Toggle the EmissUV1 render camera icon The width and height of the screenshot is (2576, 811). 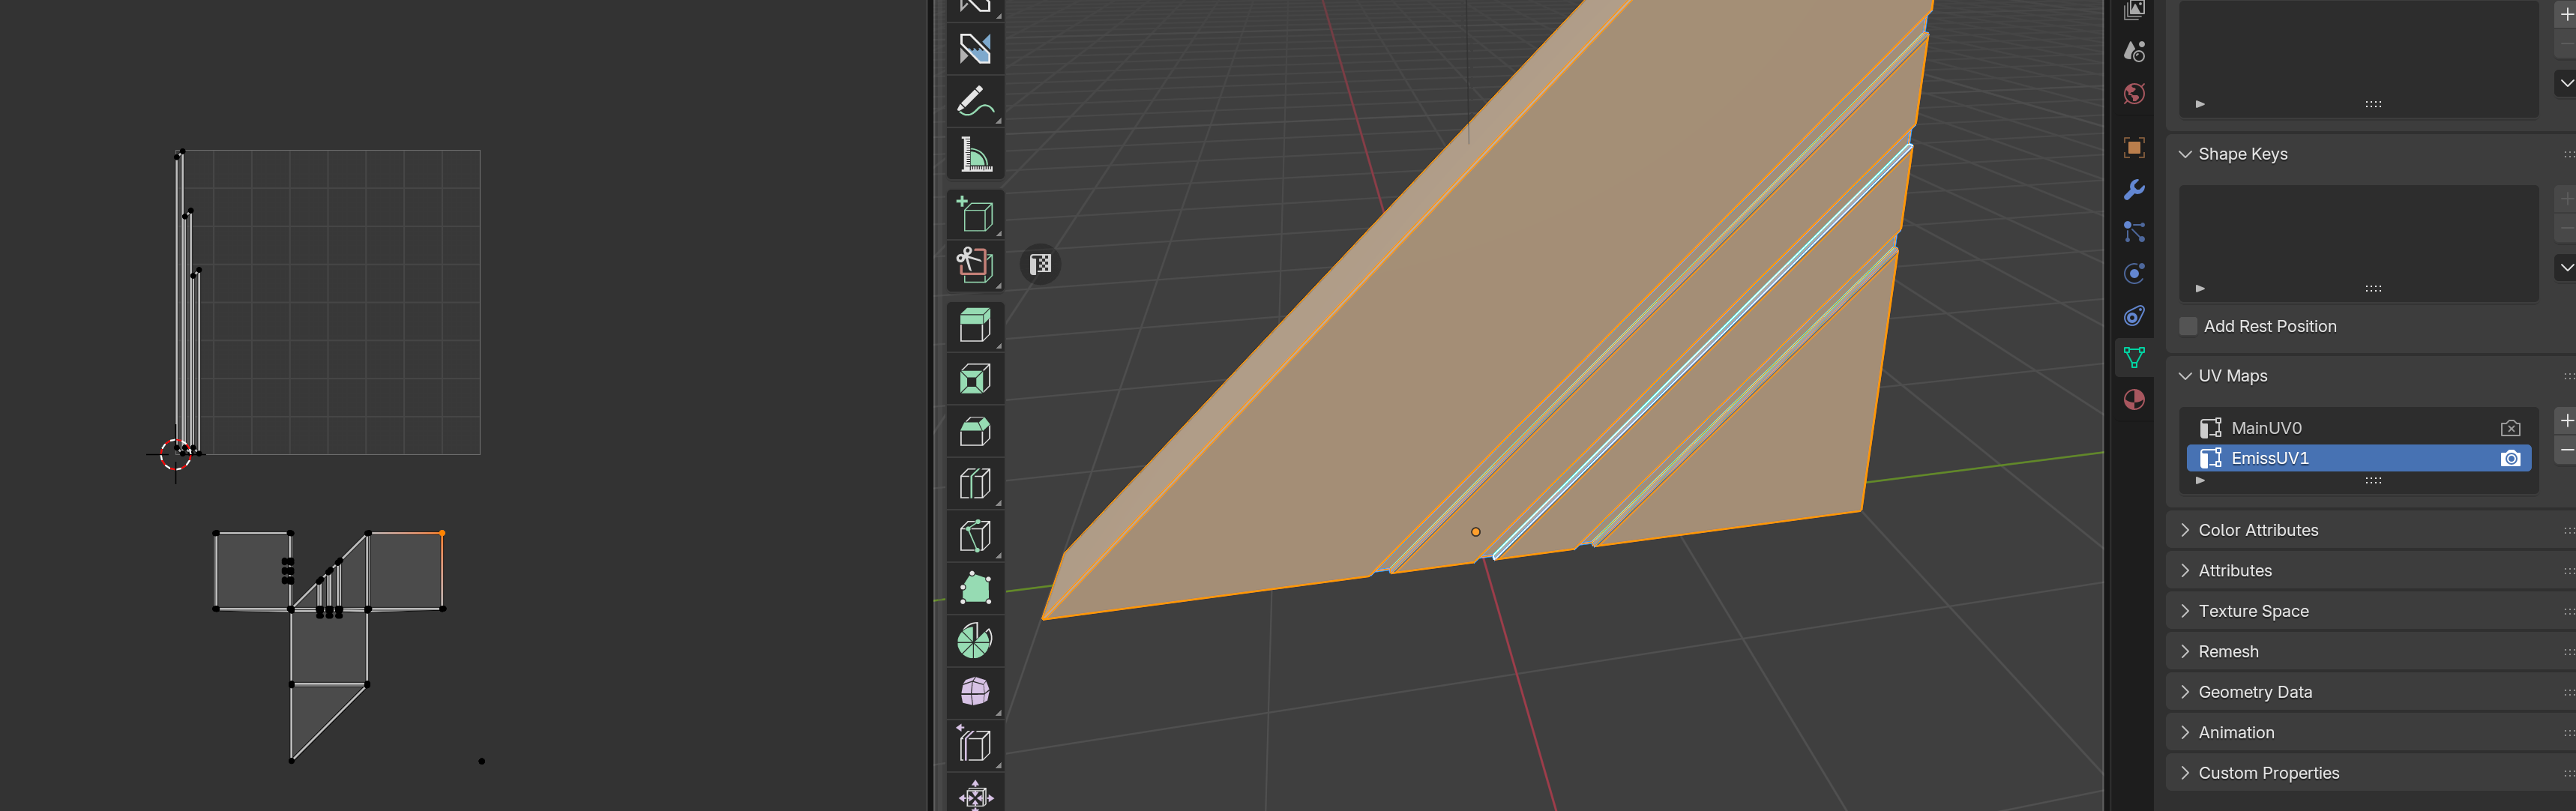pyautogui.click(x=2509, y=458)
